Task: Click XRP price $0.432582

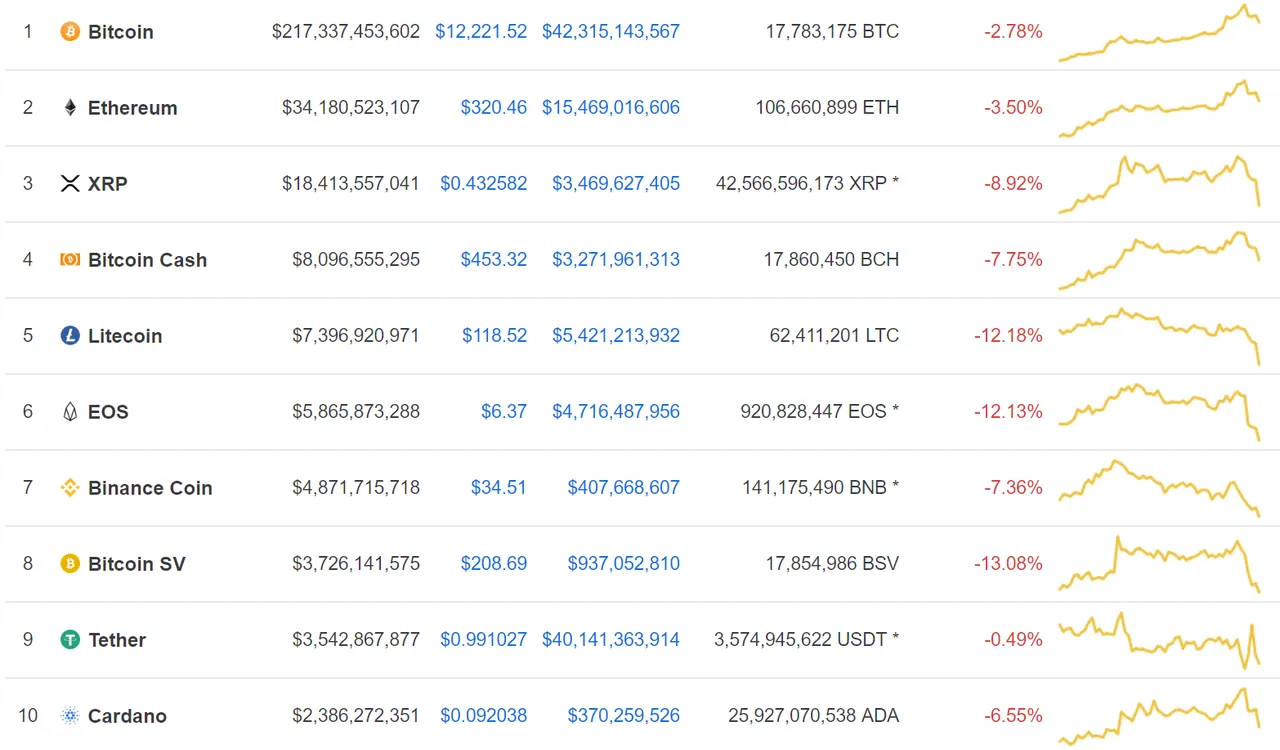Action: pyautogui.click(x=484, y=184)
